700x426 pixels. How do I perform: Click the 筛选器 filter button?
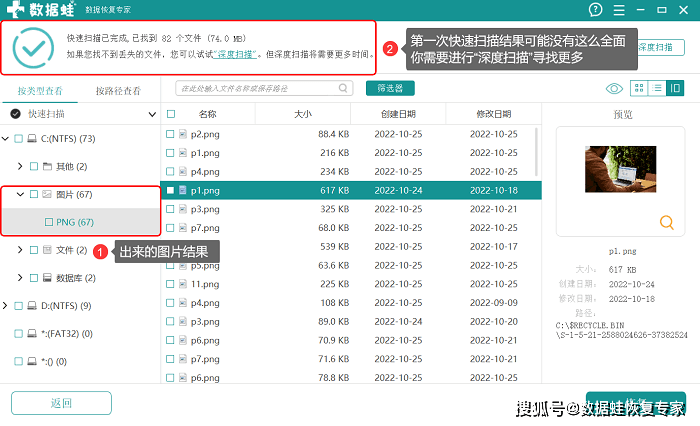[390, 88]
